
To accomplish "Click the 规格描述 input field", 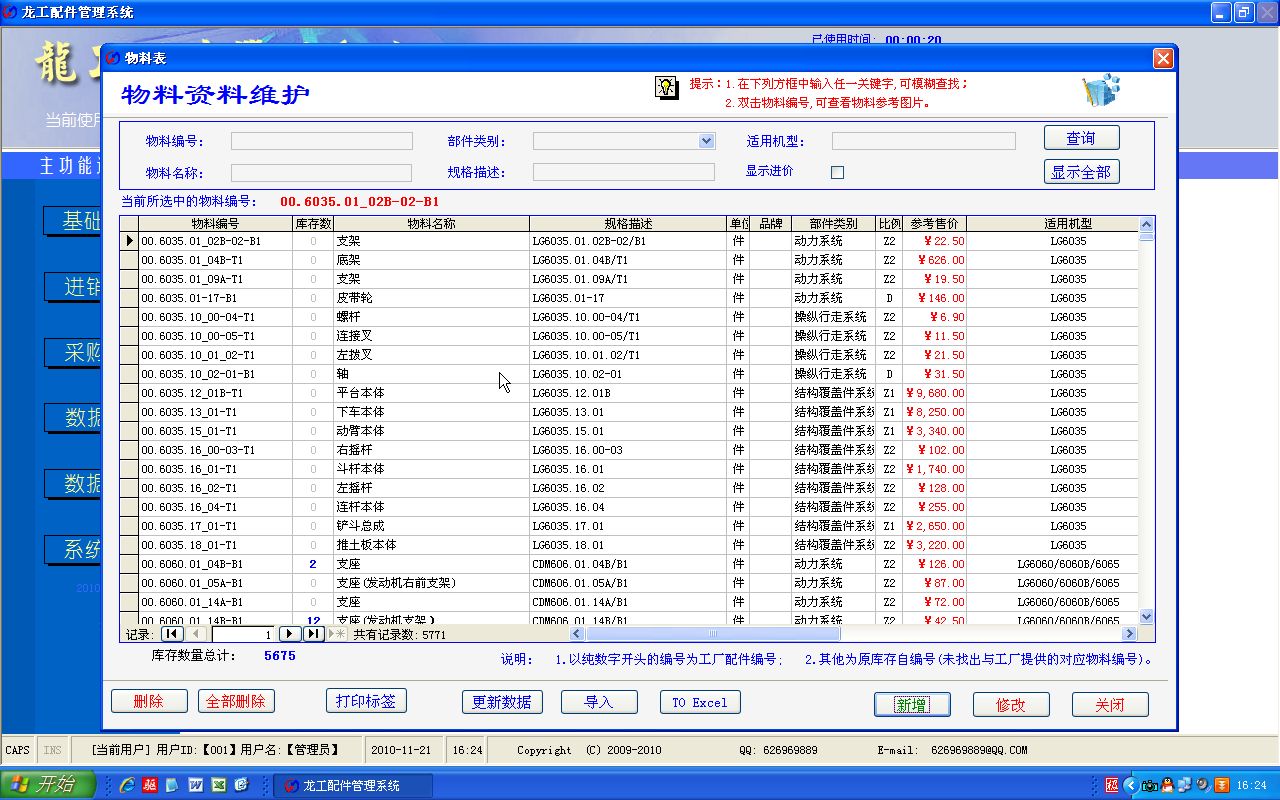I will 624,172.
